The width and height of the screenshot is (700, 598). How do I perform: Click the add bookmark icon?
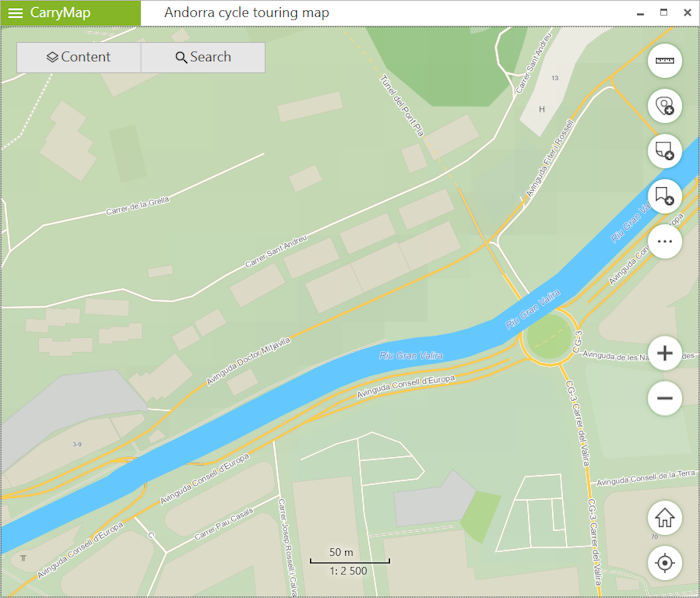pos(665,196)
